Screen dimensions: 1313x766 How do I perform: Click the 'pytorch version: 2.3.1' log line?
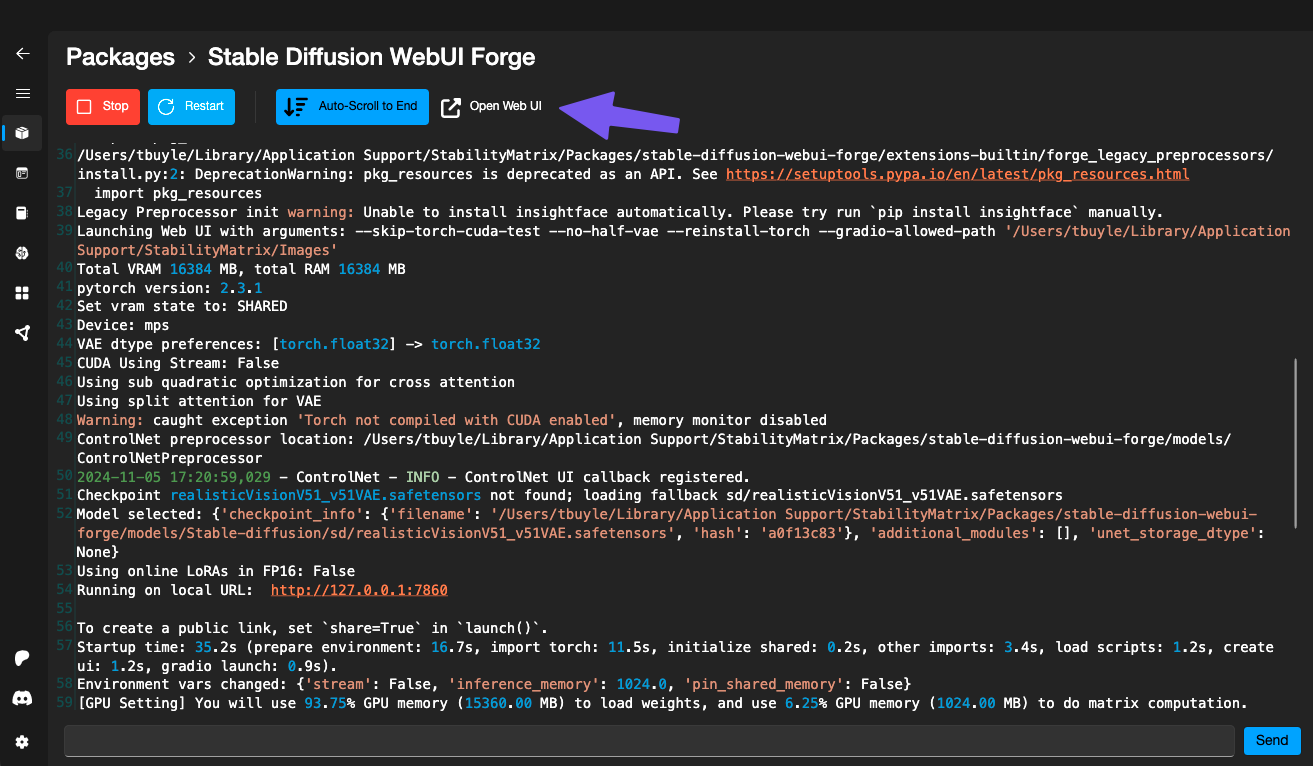pos(169,288)
